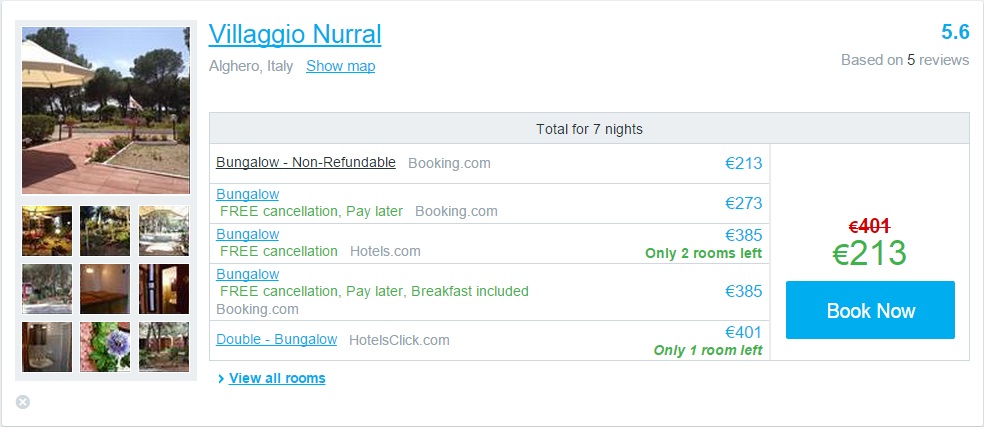This screenshot has height=427, width=984.
Task: Open the night-time terrace thumbnail photo
Action: [47, 231]
